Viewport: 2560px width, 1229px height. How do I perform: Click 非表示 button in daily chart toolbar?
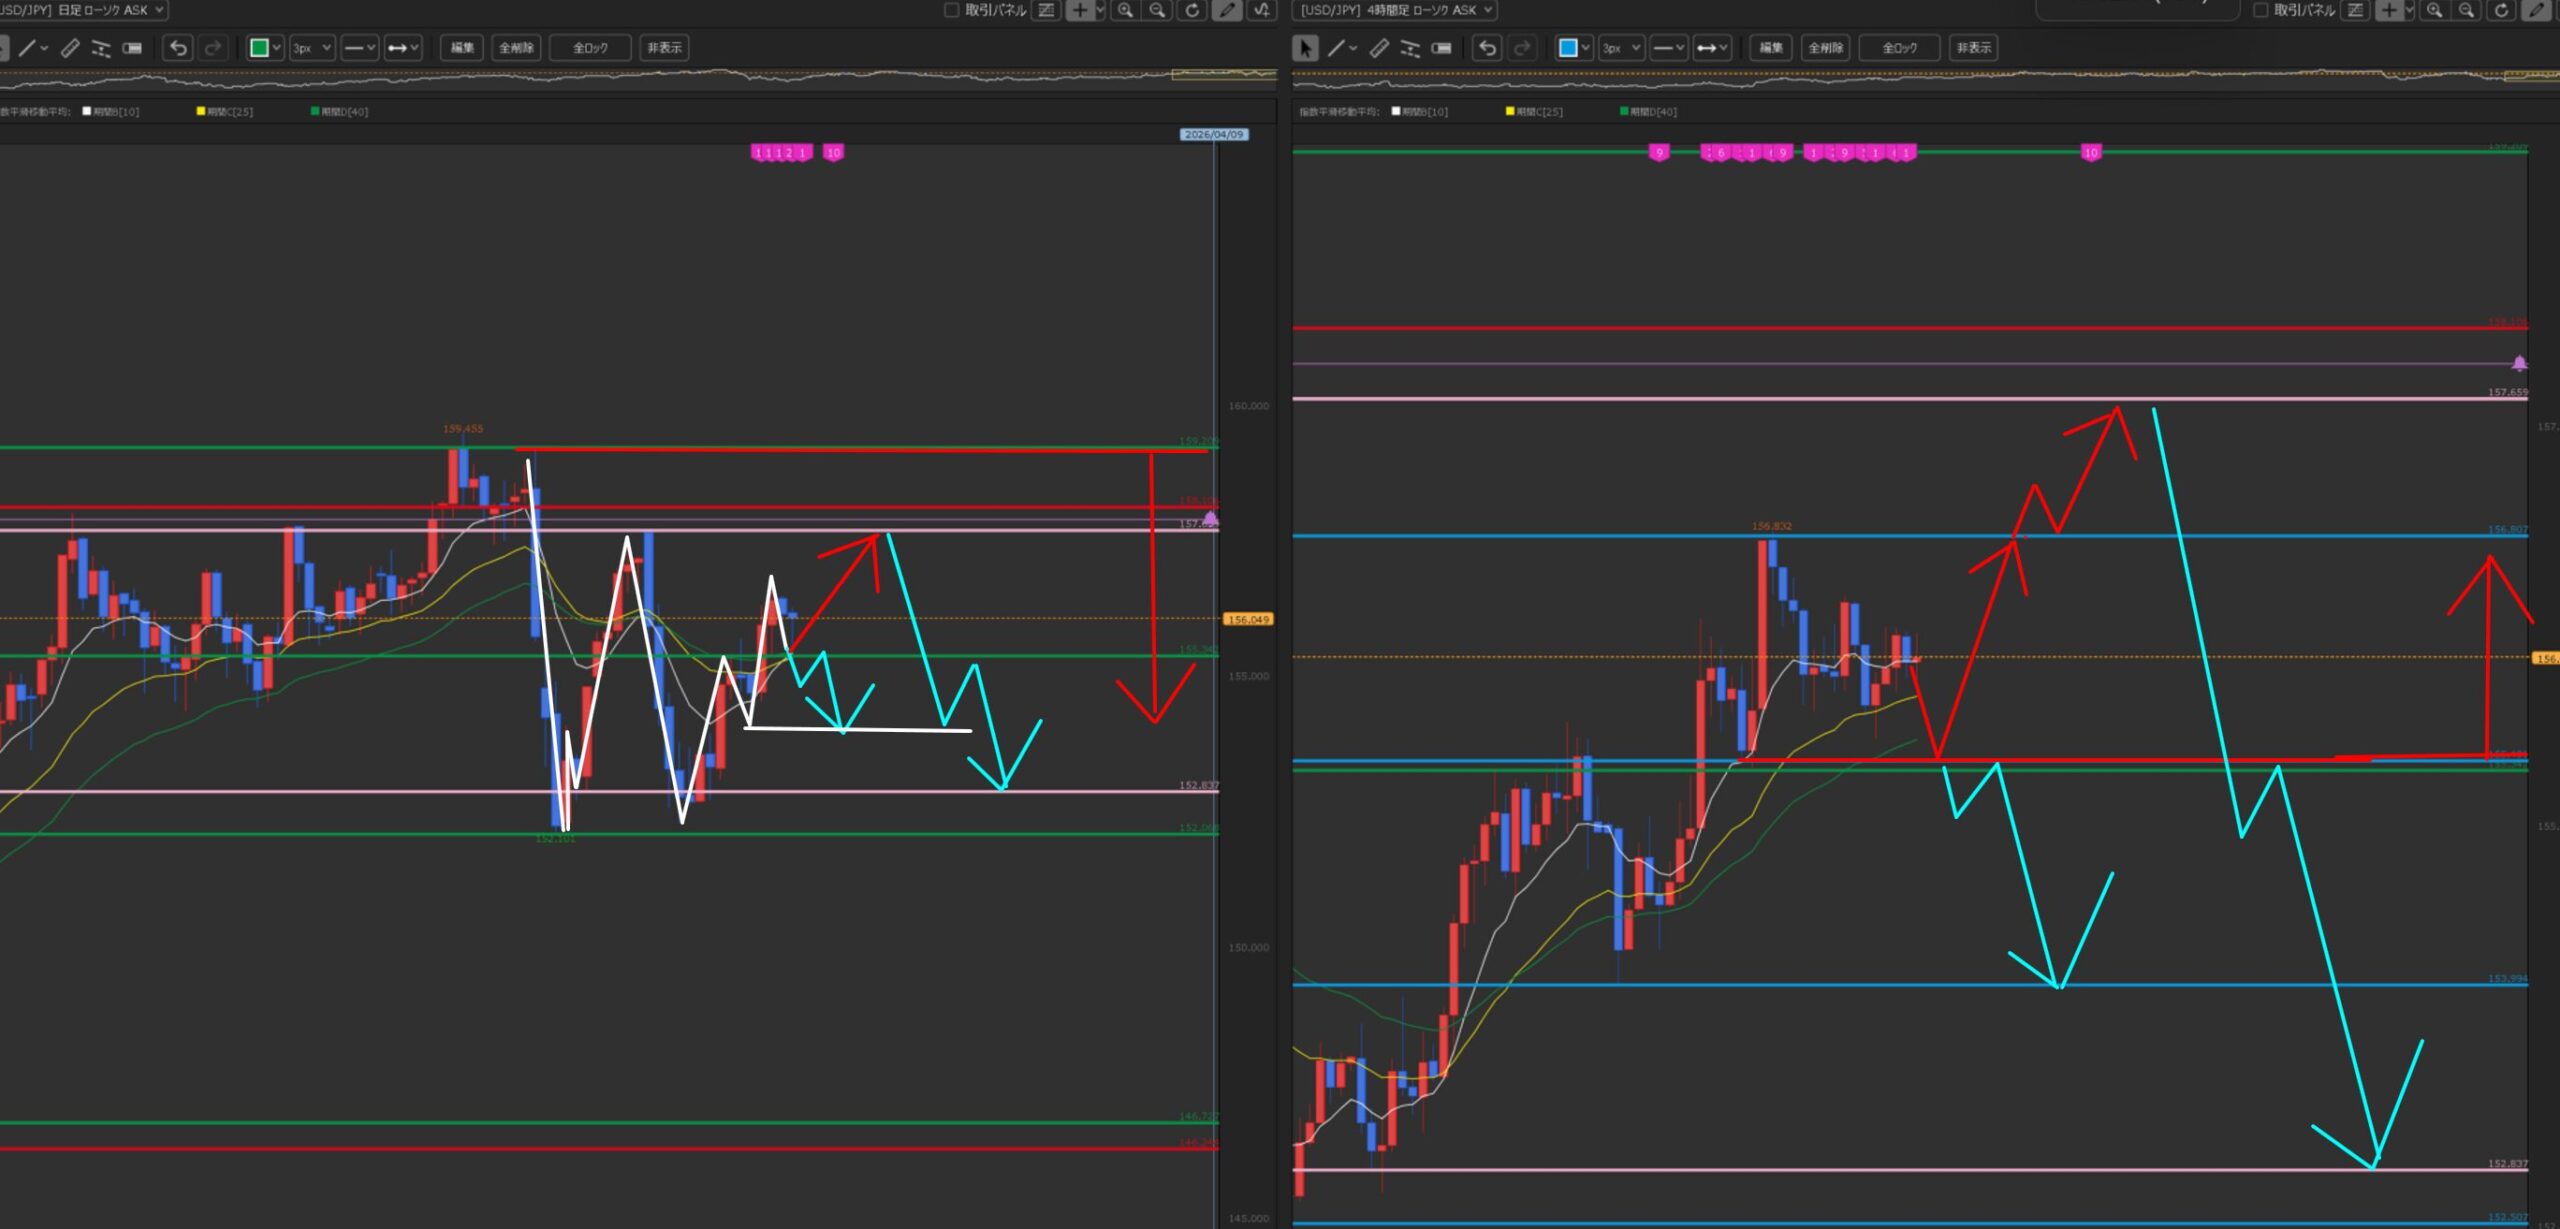(x=664, y=48)
